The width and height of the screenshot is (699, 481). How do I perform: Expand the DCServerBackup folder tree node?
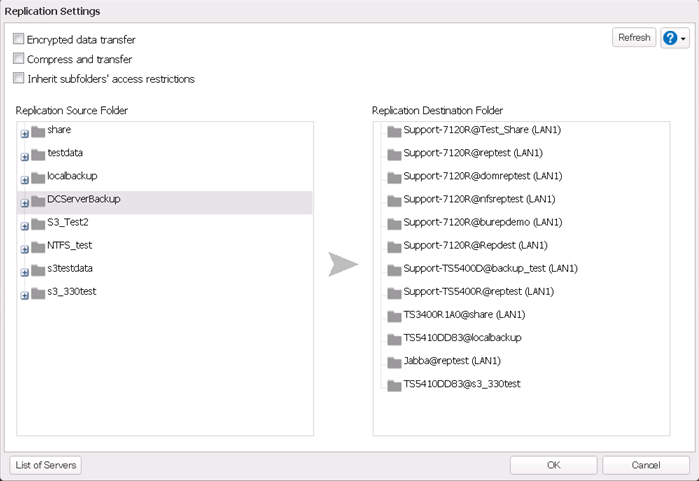point(25,203)
